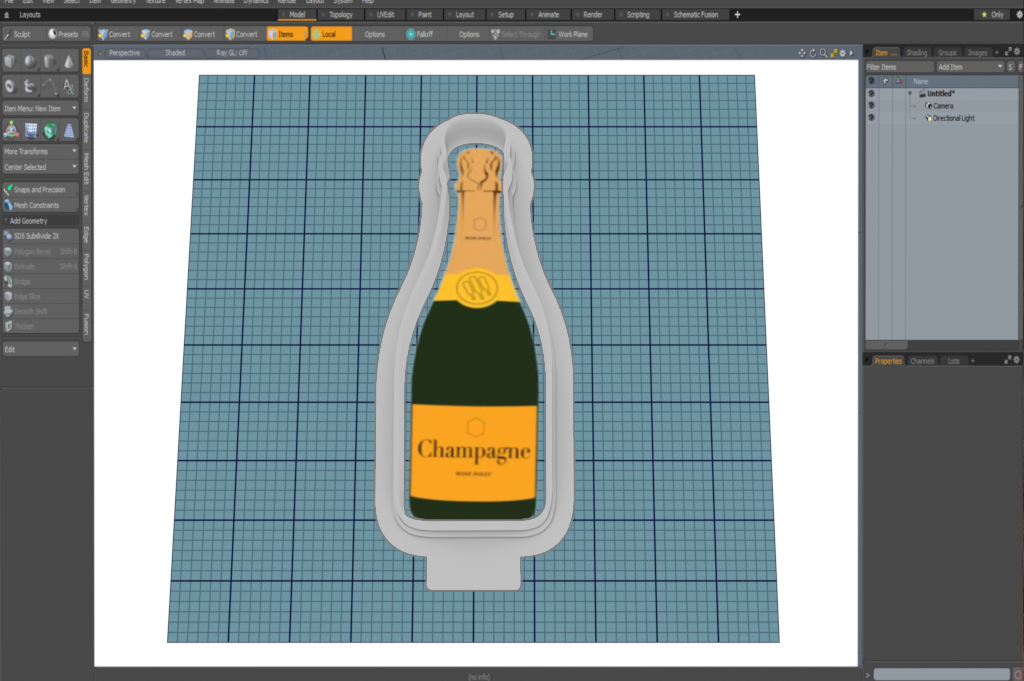Click the Work Plane button
This screenshot has width=1024, height=681.
point(568,34)
